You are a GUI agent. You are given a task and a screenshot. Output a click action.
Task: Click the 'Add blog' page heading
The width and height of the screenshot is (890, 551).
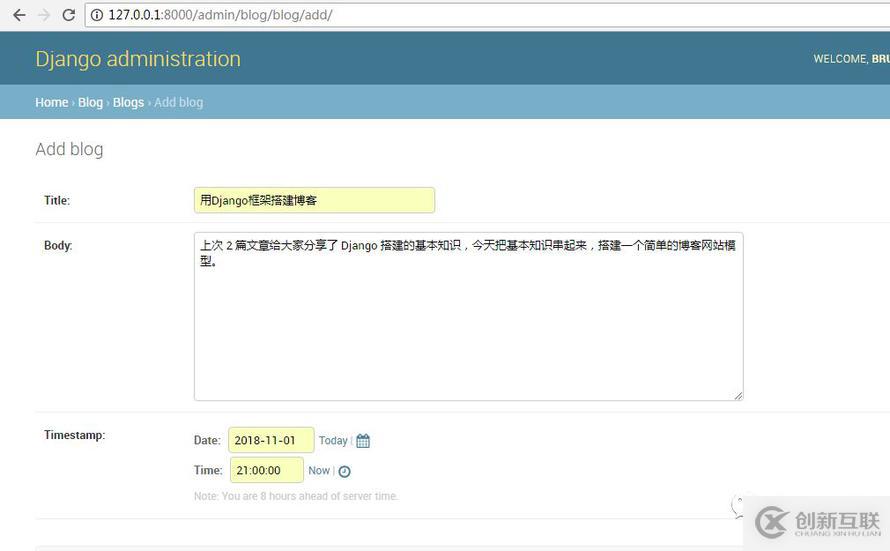[x=69, y=149]
